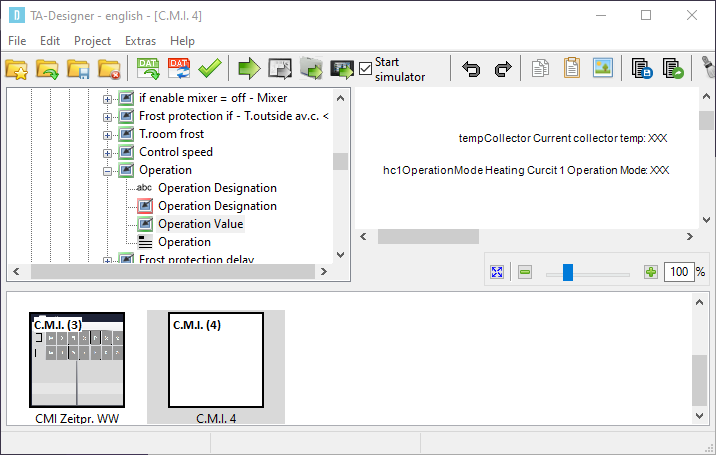Click the green plus zoom-in button
This screenshot has height=455, width=716.
click(650, 272)
